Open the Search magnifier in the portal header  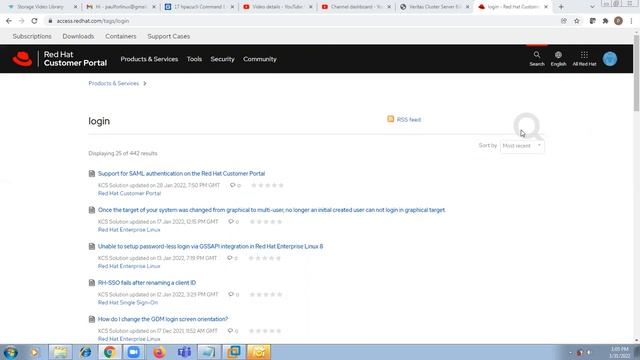click(x=537, y=59)
